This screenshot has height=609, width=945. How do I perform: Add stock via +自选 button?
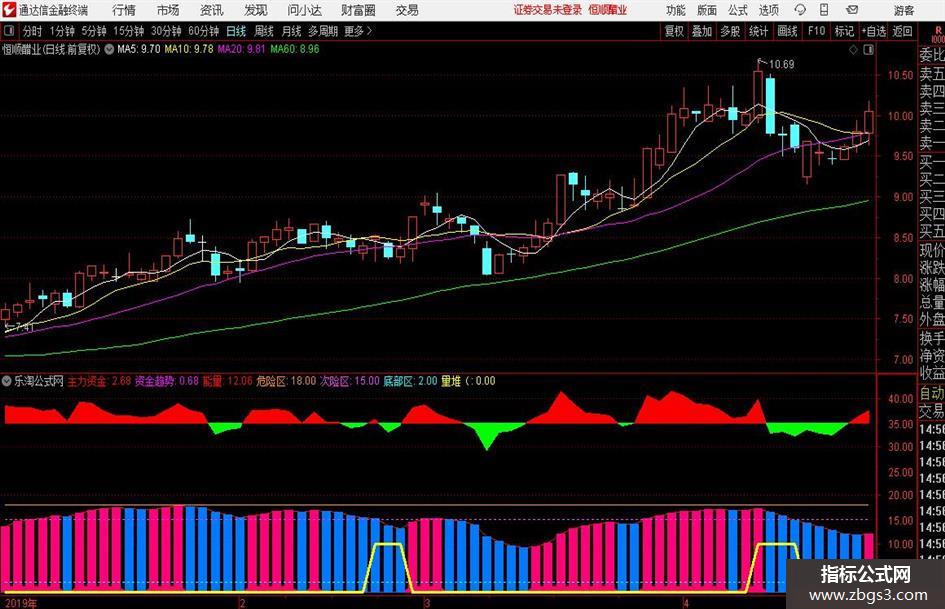click(x=874, y=31)
